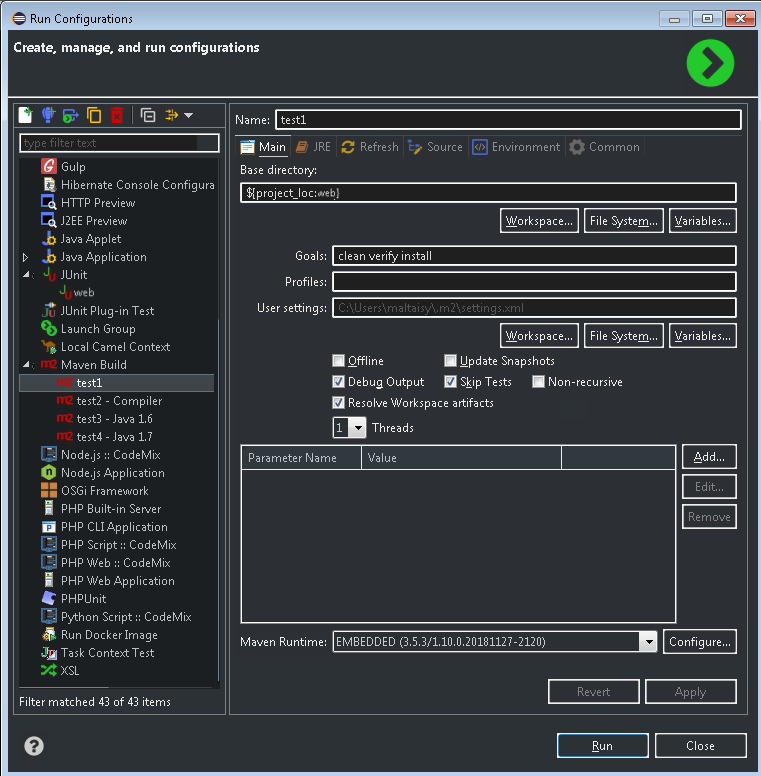Select the test2 - Compiler configuration
Screen dimensions: 761x776
pos(119,401)
